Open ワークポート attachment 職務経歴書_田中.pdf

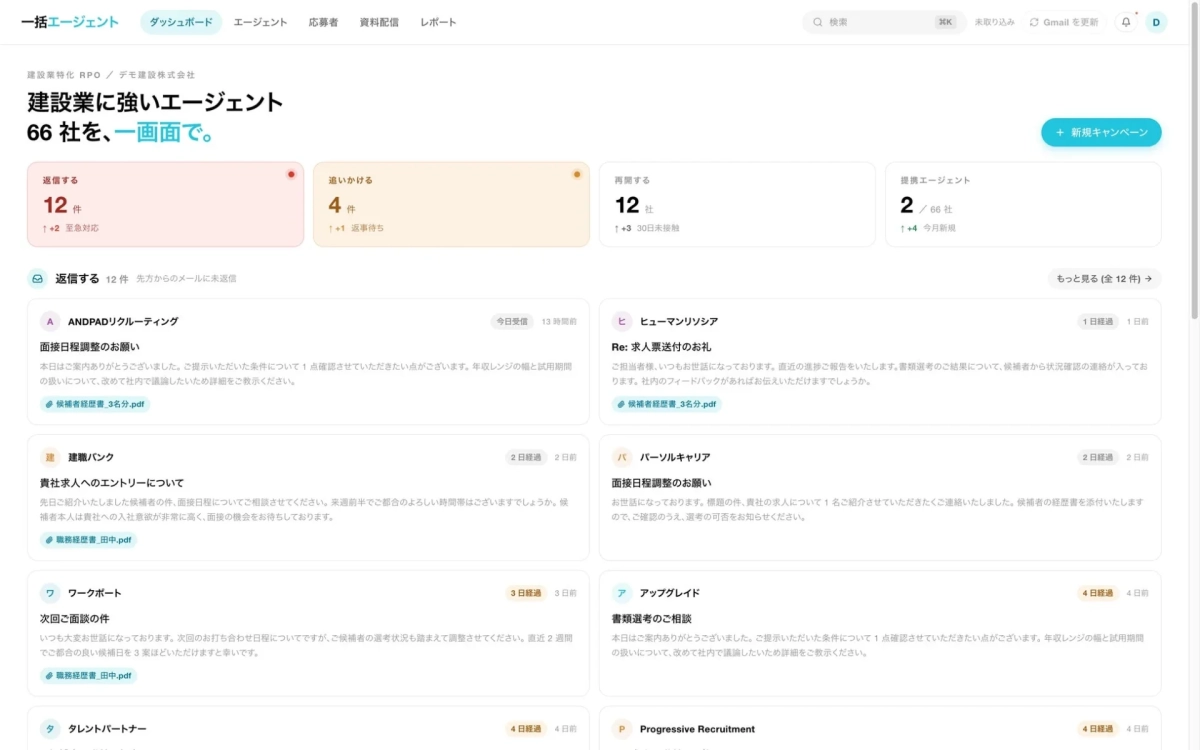88,676
